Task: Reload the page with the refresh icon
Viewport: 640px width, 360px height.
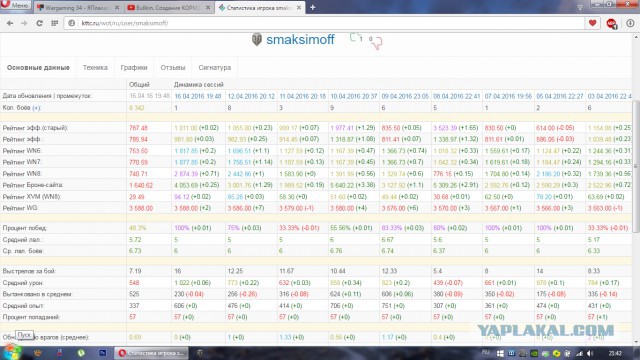Action: pyautogui.click(x=39, y=23)
